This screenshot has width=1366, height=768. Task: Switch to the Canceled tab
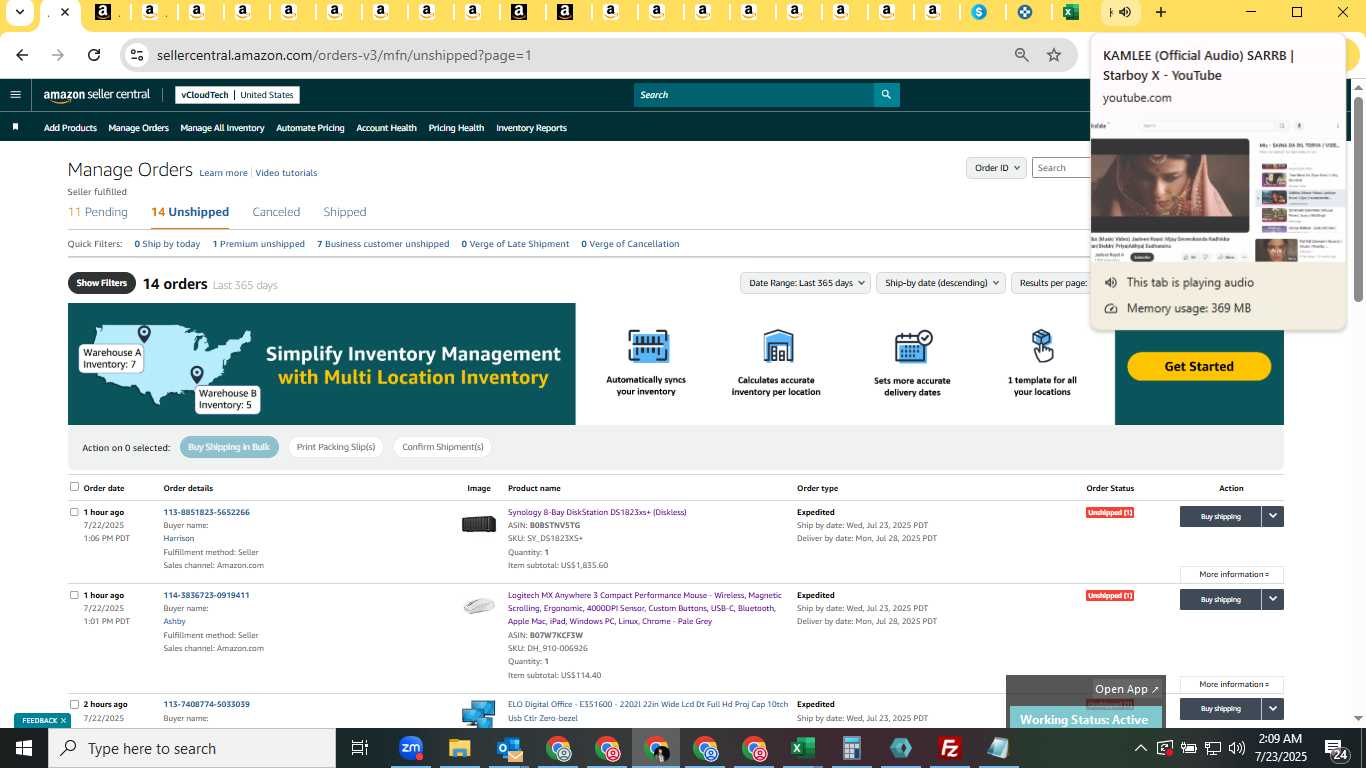276,212
